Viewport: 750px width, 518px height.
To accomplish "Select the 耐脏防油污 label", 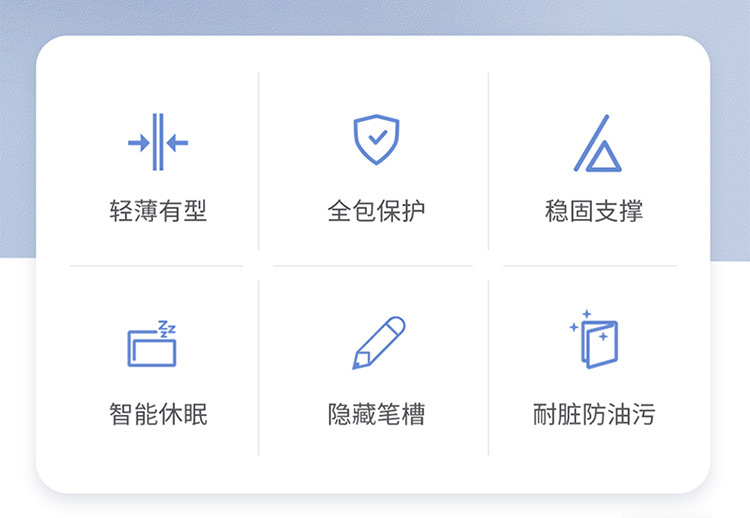I will [x=594, y=414].
